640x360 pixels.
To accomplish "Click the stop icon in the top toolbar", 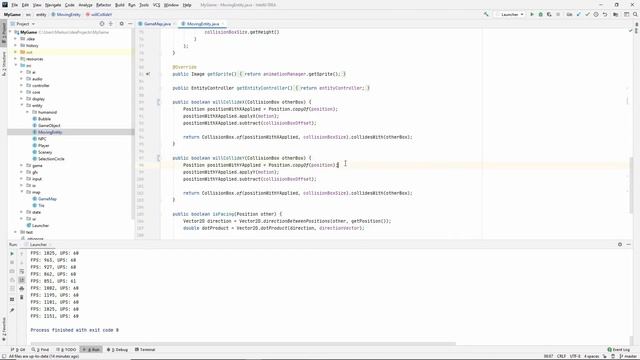I will click(558, 14).
